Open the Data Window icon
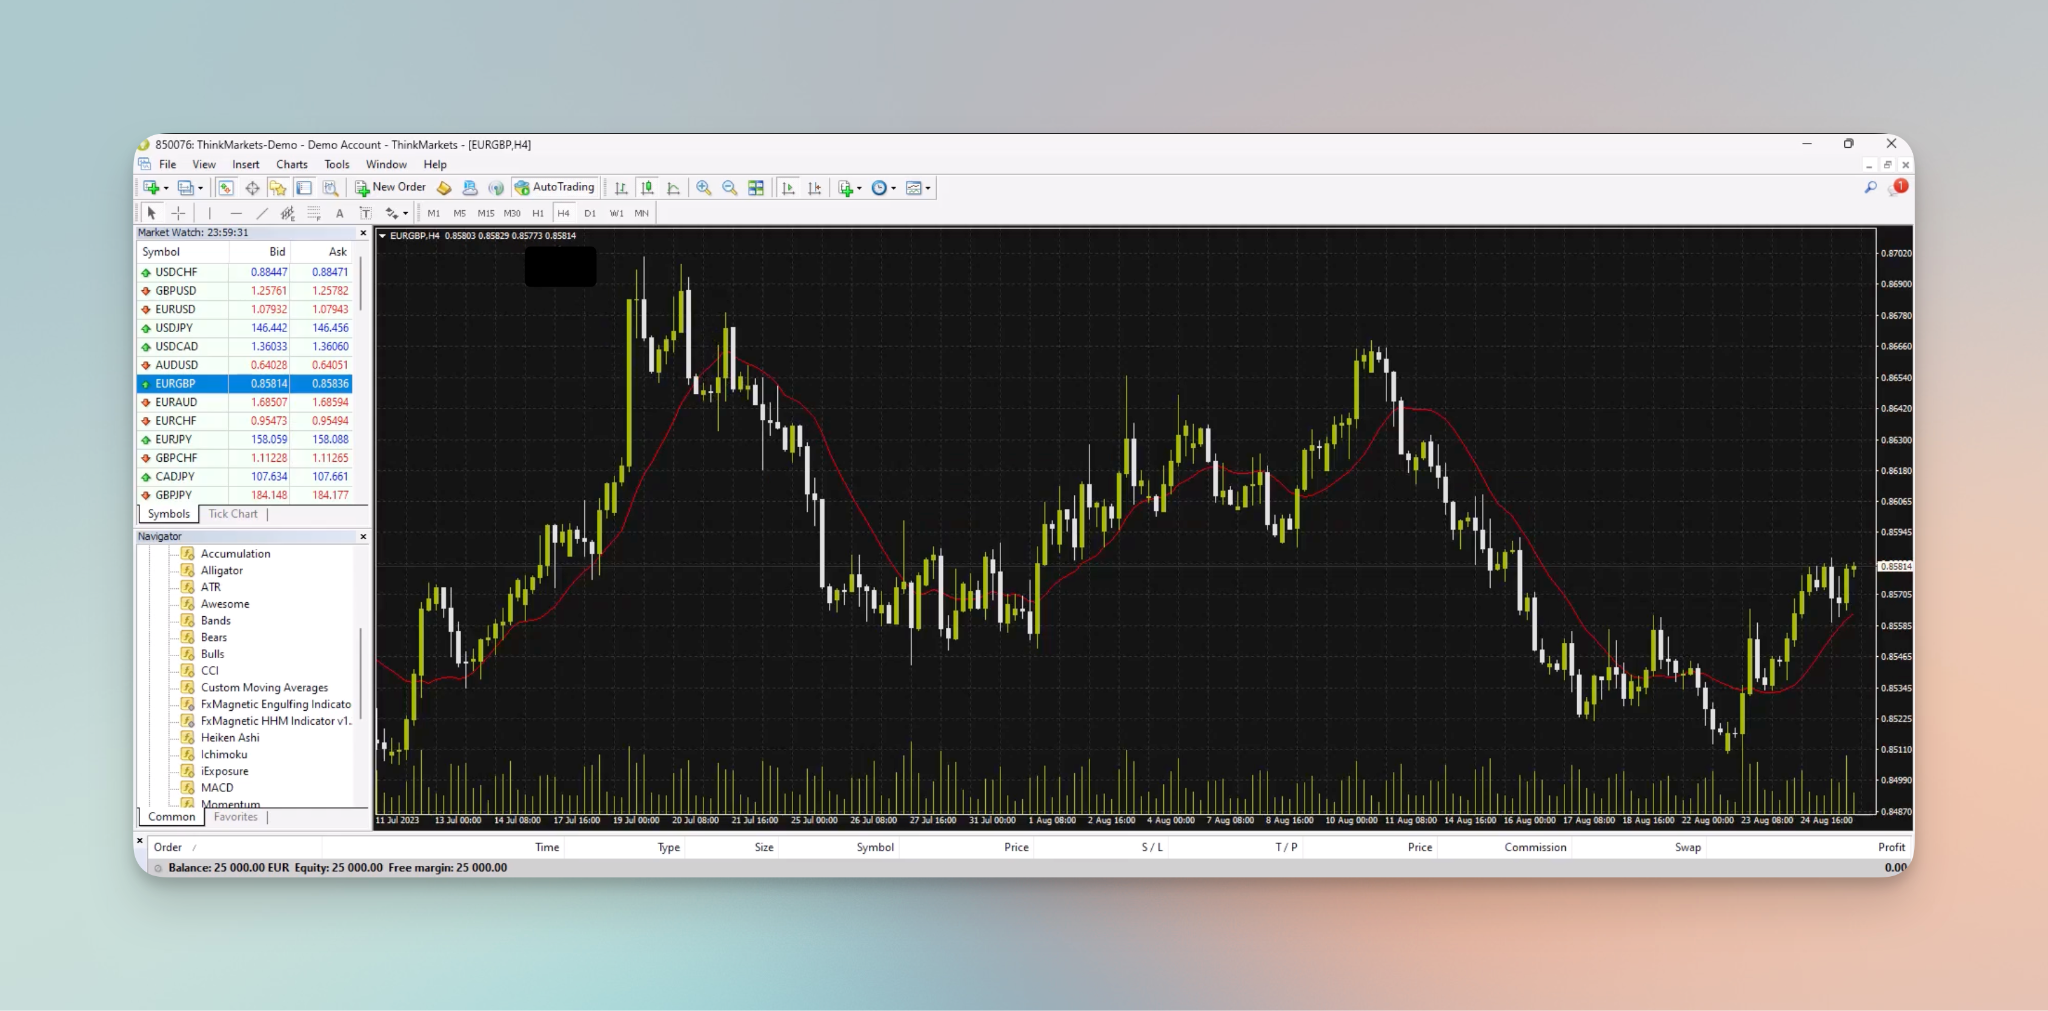Image resolution: width=2048 pixels, height=1011 pixels. pos(252,188)
